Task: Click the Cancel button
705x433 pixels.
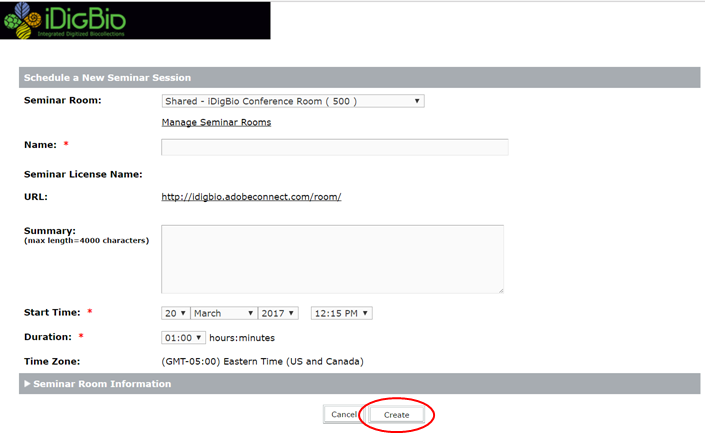Action: pos(344,414)
